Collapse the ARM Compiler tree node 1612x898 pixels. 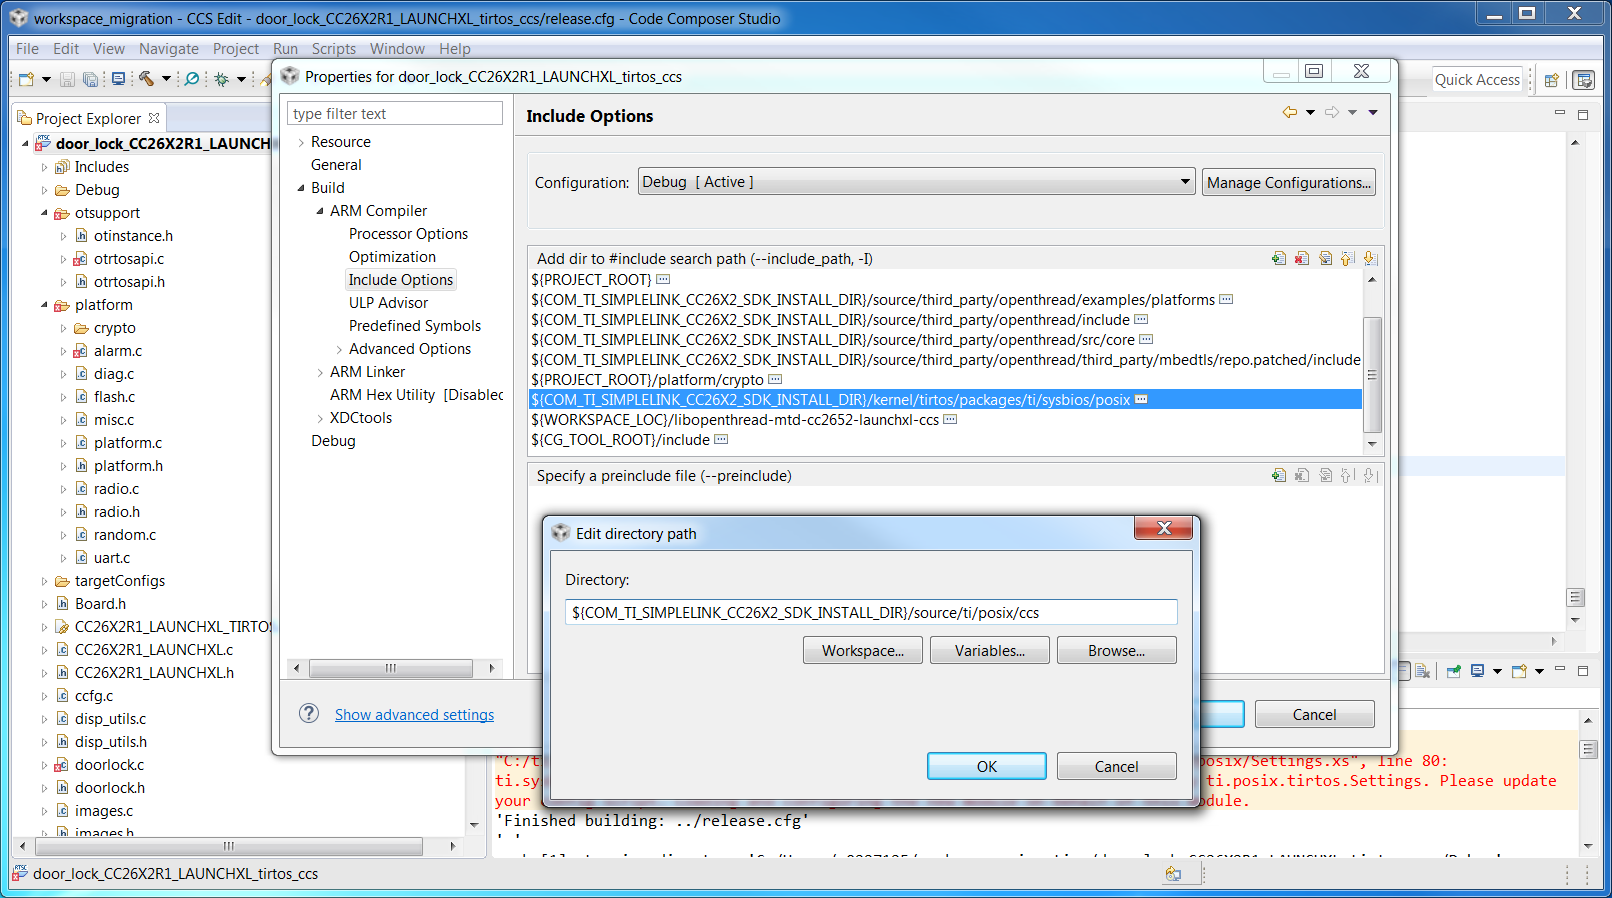tap(320, 211)
